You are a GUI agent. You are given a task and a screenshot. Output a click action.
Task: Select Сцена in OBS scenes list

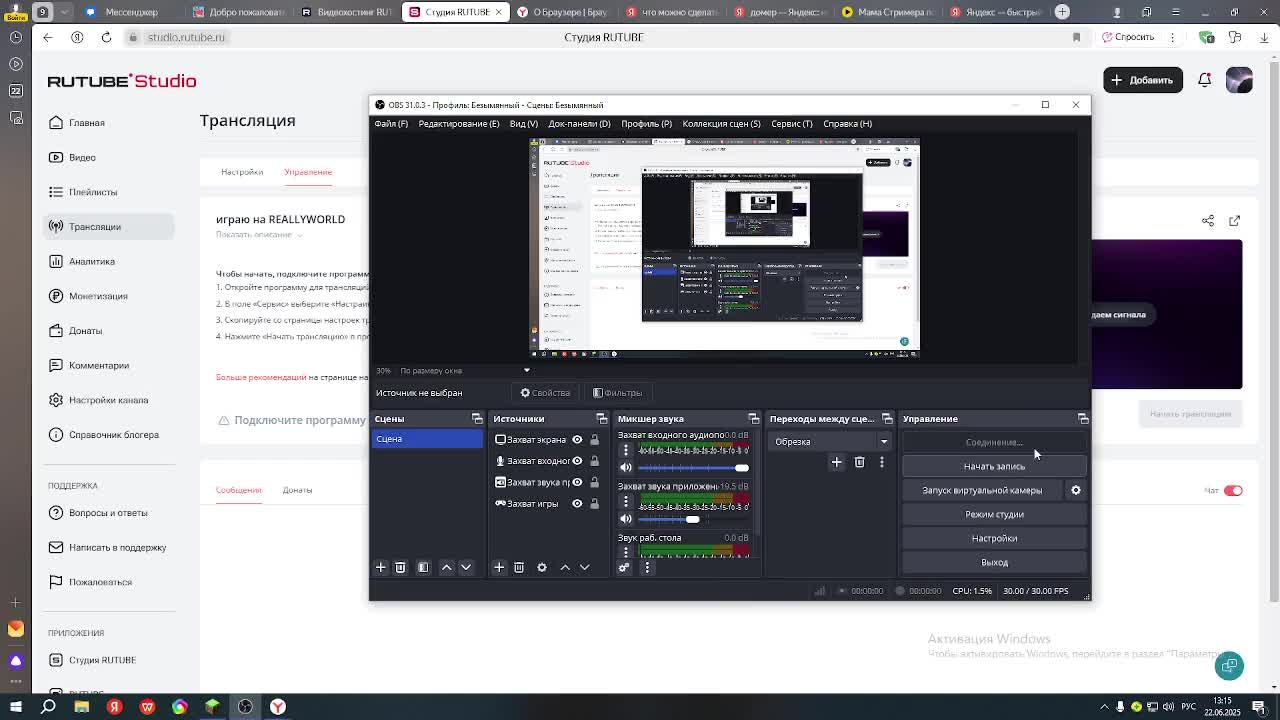tap(427, 439)
